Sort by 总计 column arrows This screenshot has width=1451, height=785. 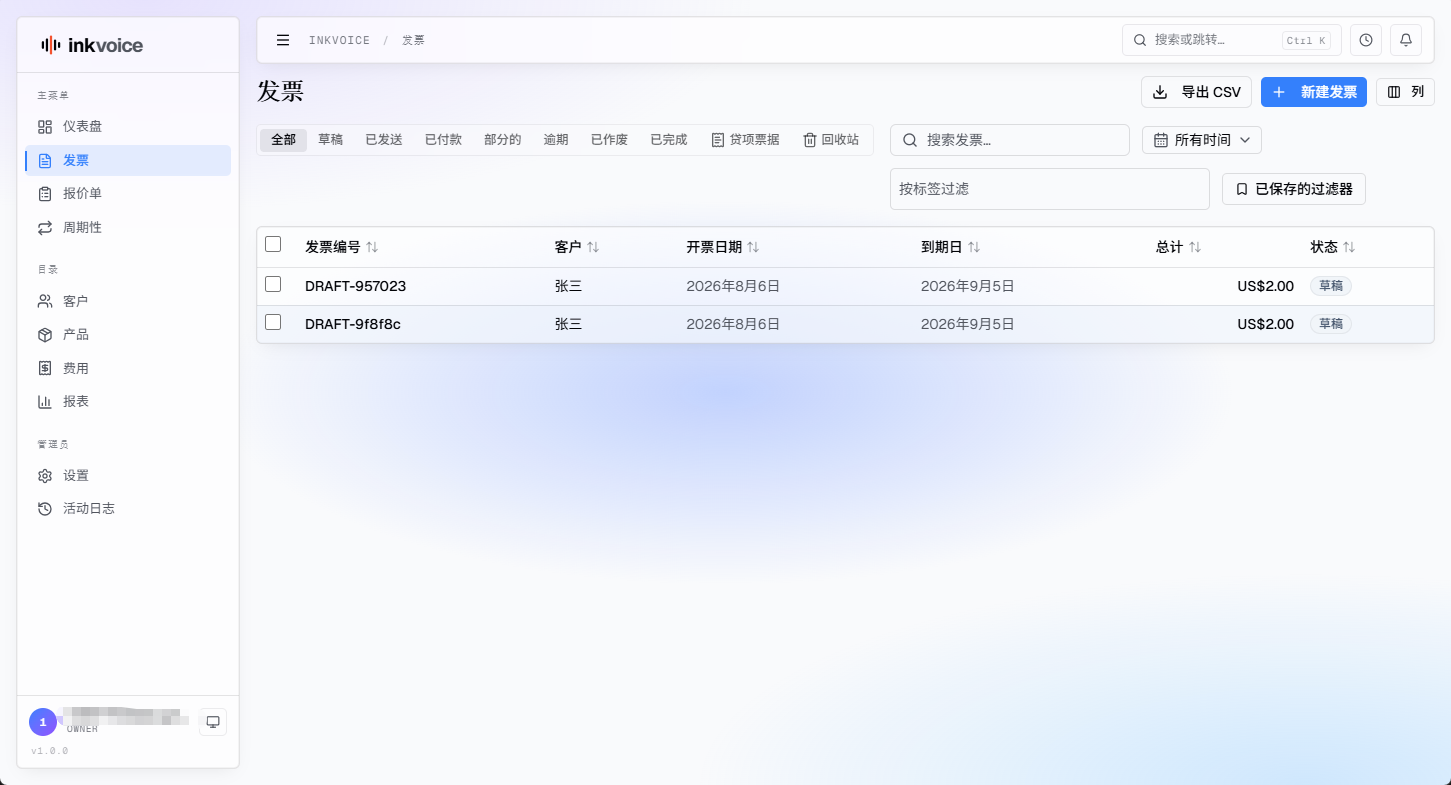(1195, 247)
